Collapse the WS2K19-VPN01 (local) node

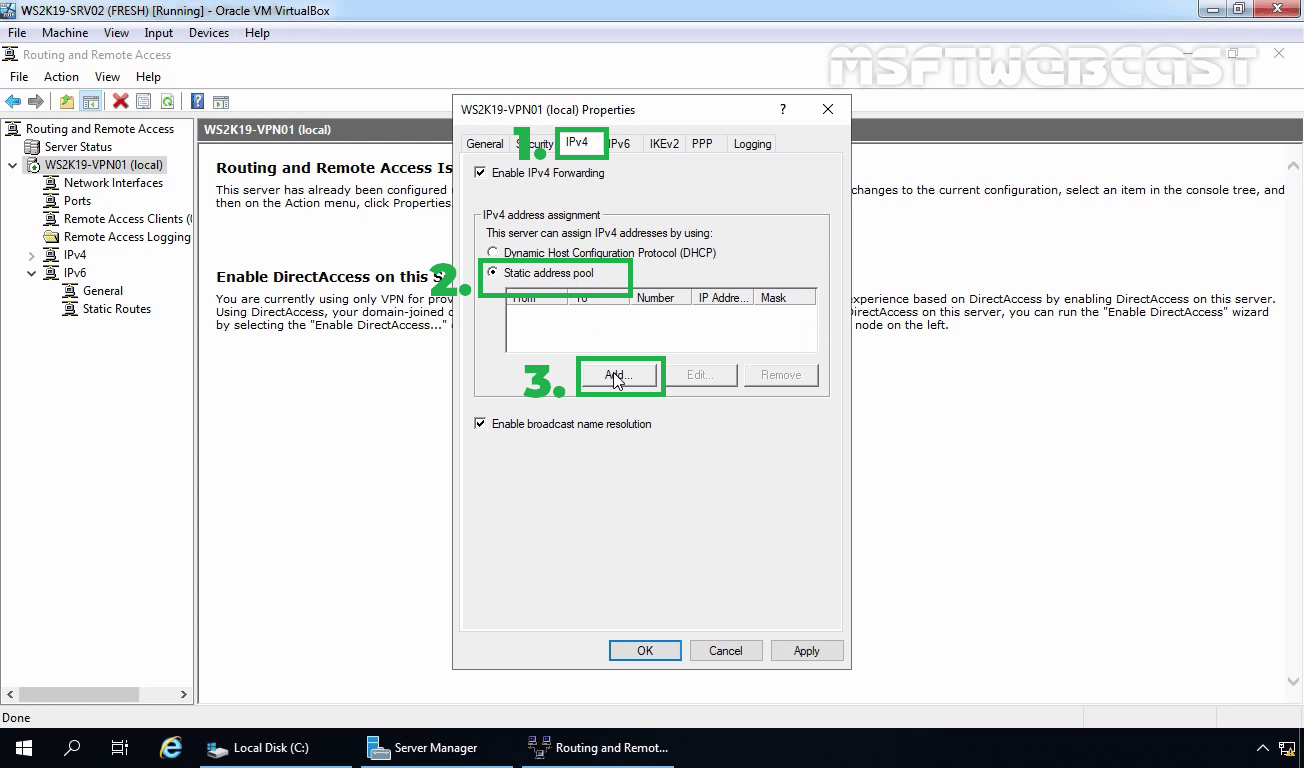tap(12, 165)
